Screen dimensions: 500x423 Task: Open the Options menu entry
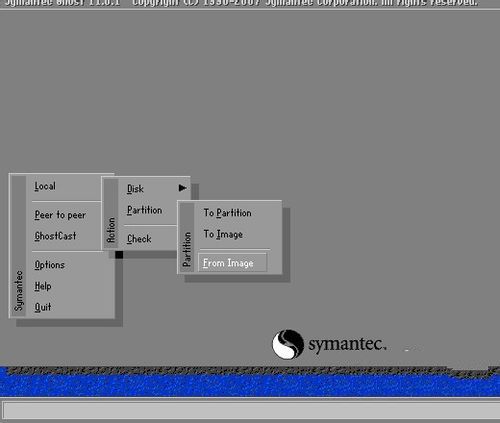tap(50, 265)
